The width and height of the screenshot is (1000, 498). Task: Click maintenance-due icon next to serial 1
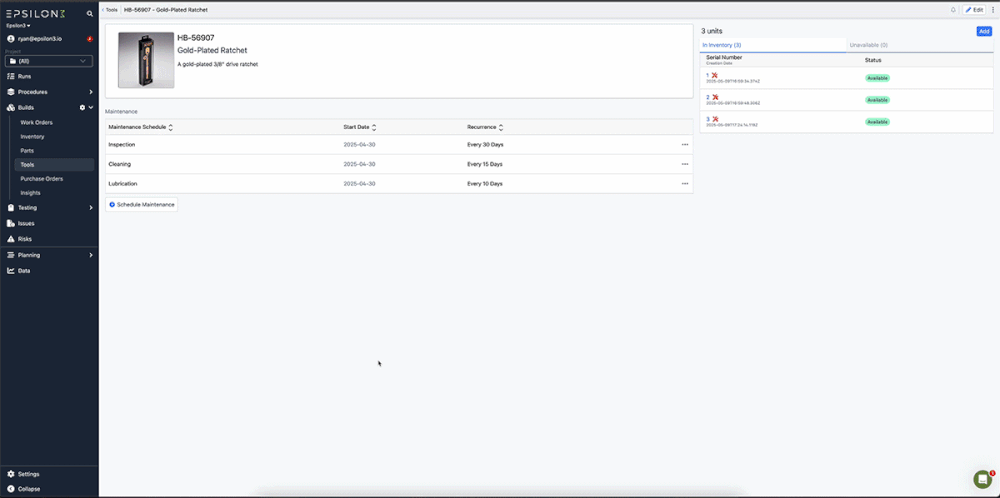click(x=714, y=75)
